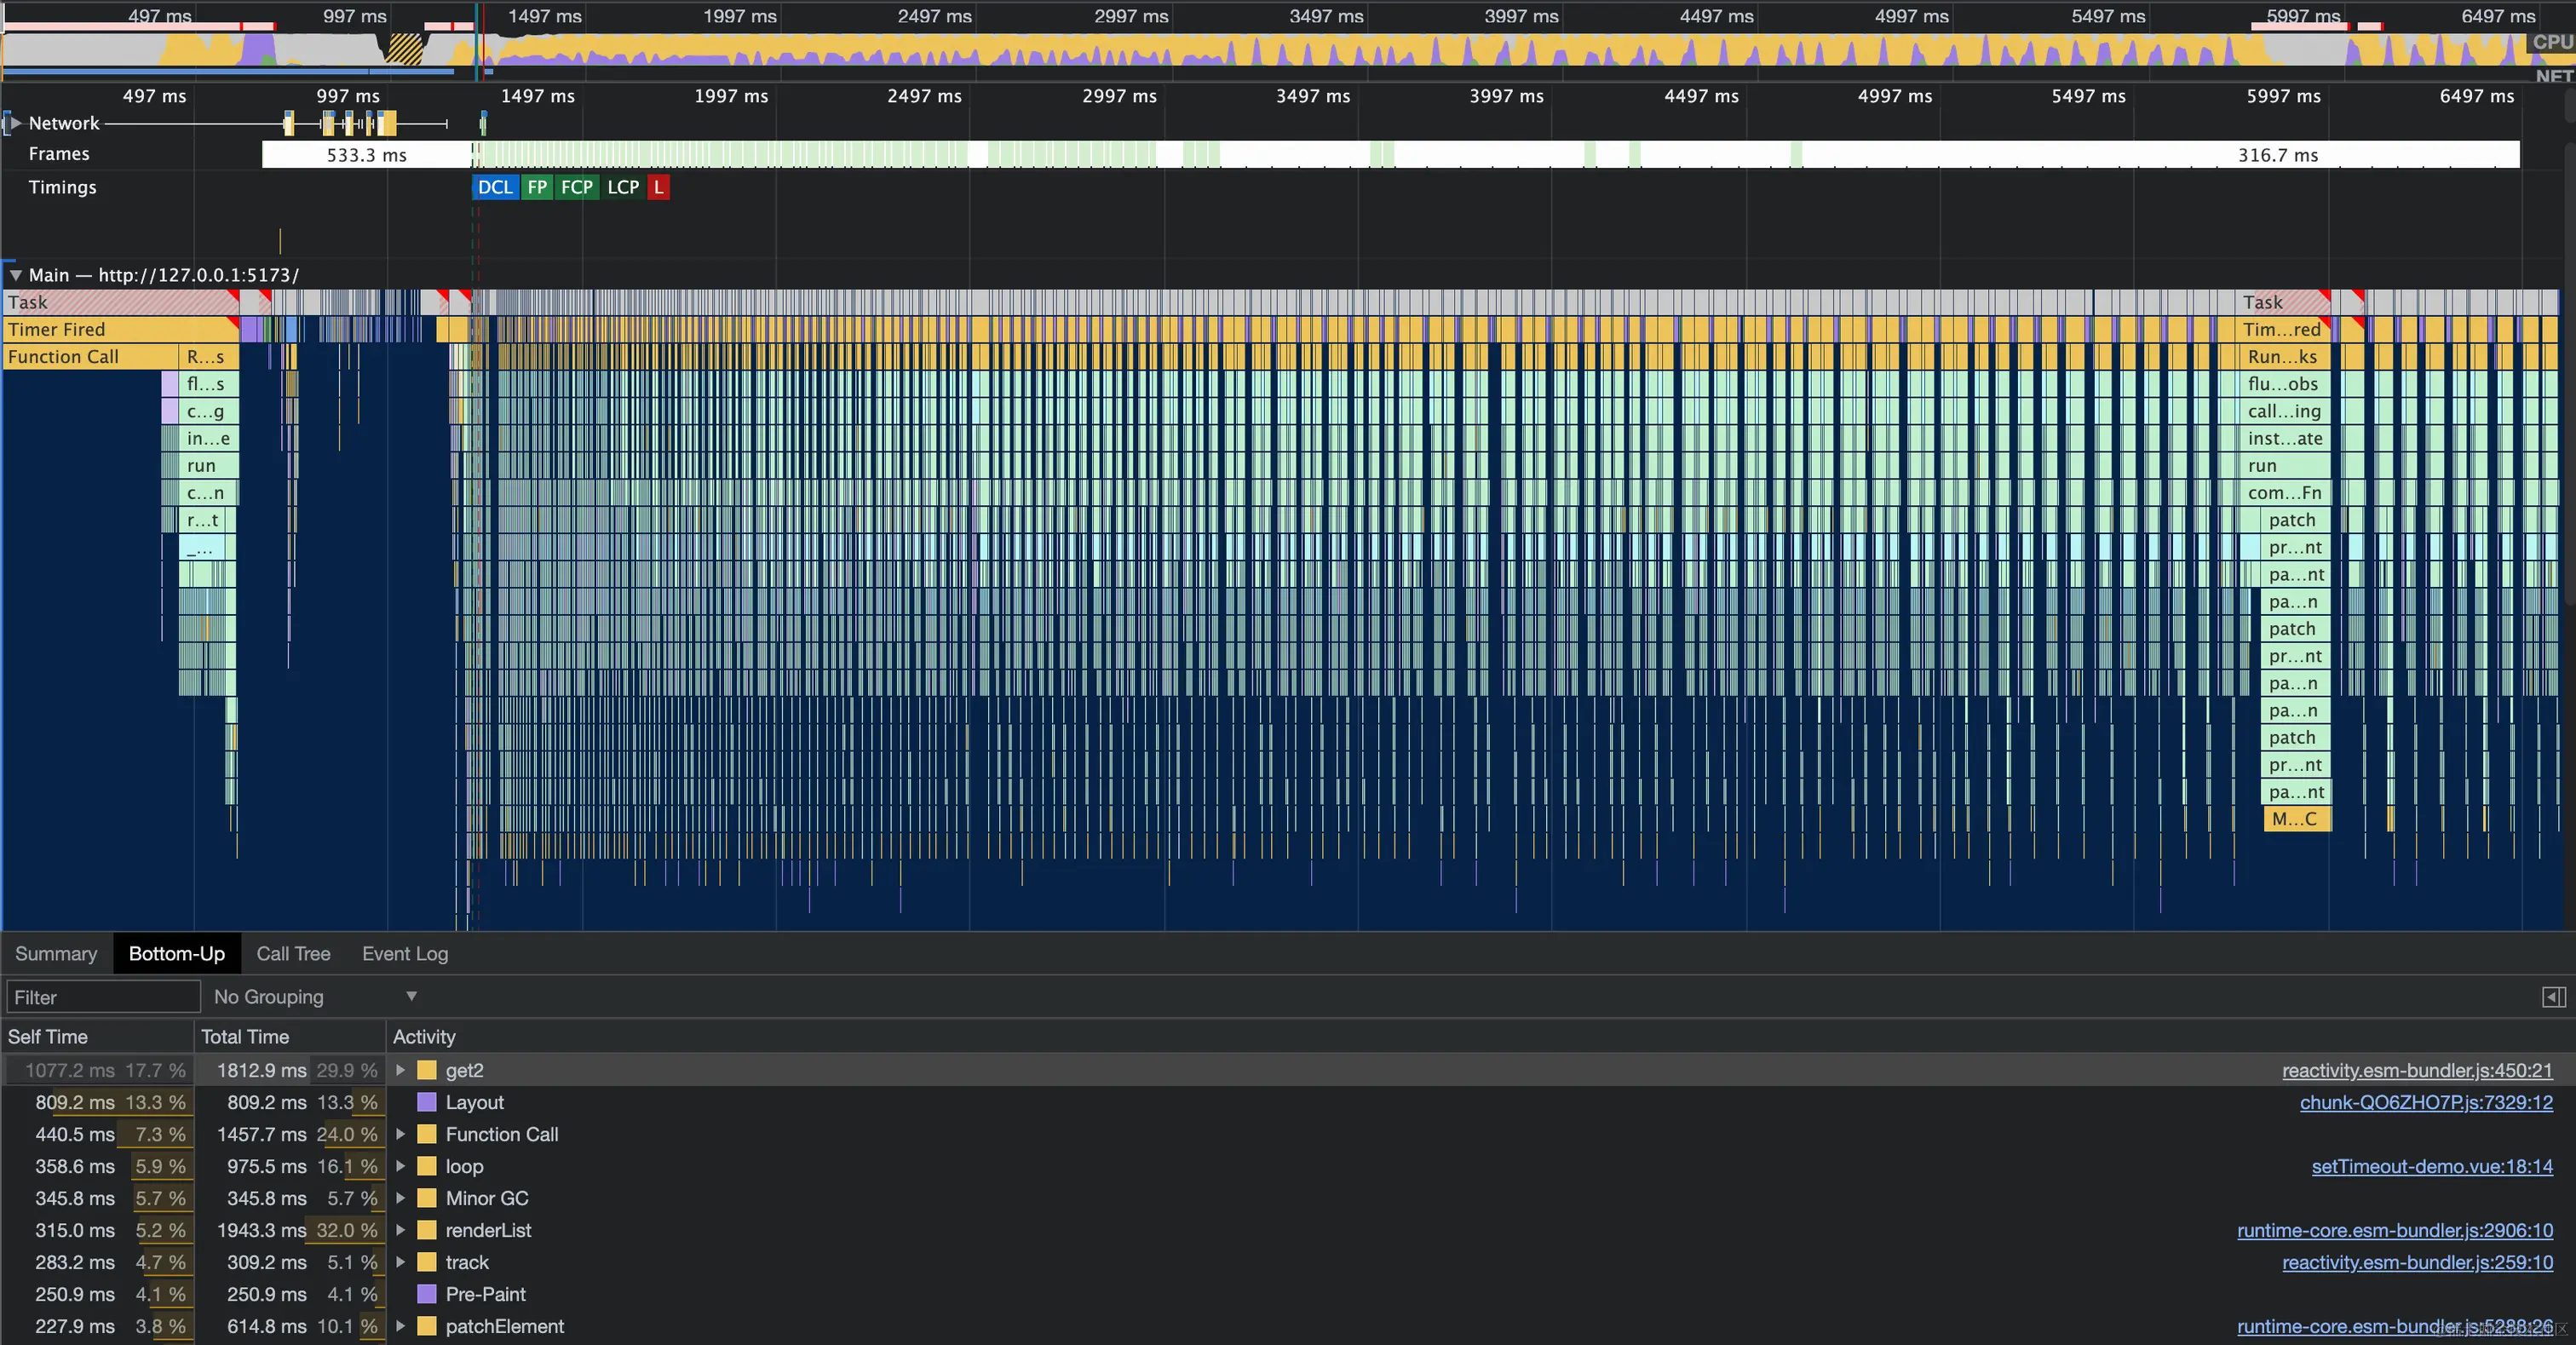Open reactivity.esm-bundler.js:259:10 source link
The height and width of the screenshot is (1345, 2576).
click(x=2417, y=1262)
